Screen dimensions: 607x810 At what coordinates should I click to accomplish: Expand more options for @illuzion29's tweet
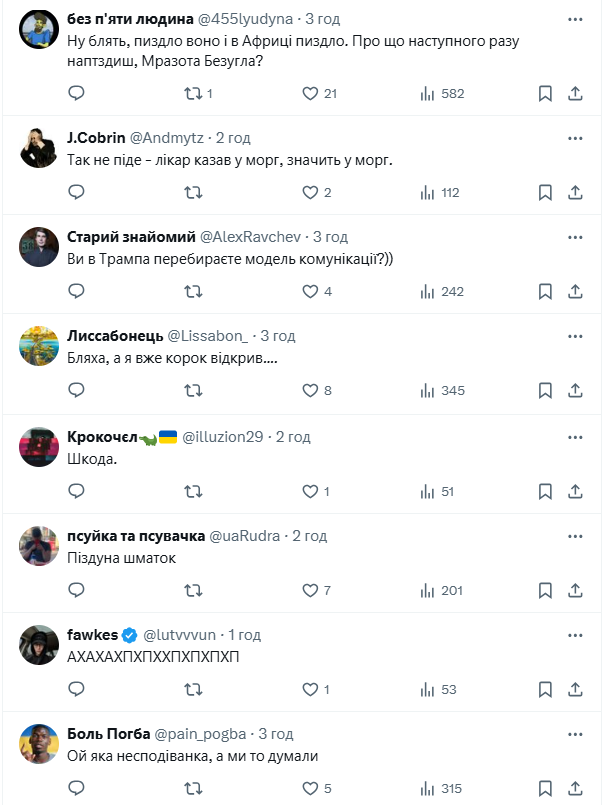[x=575, y=437]
